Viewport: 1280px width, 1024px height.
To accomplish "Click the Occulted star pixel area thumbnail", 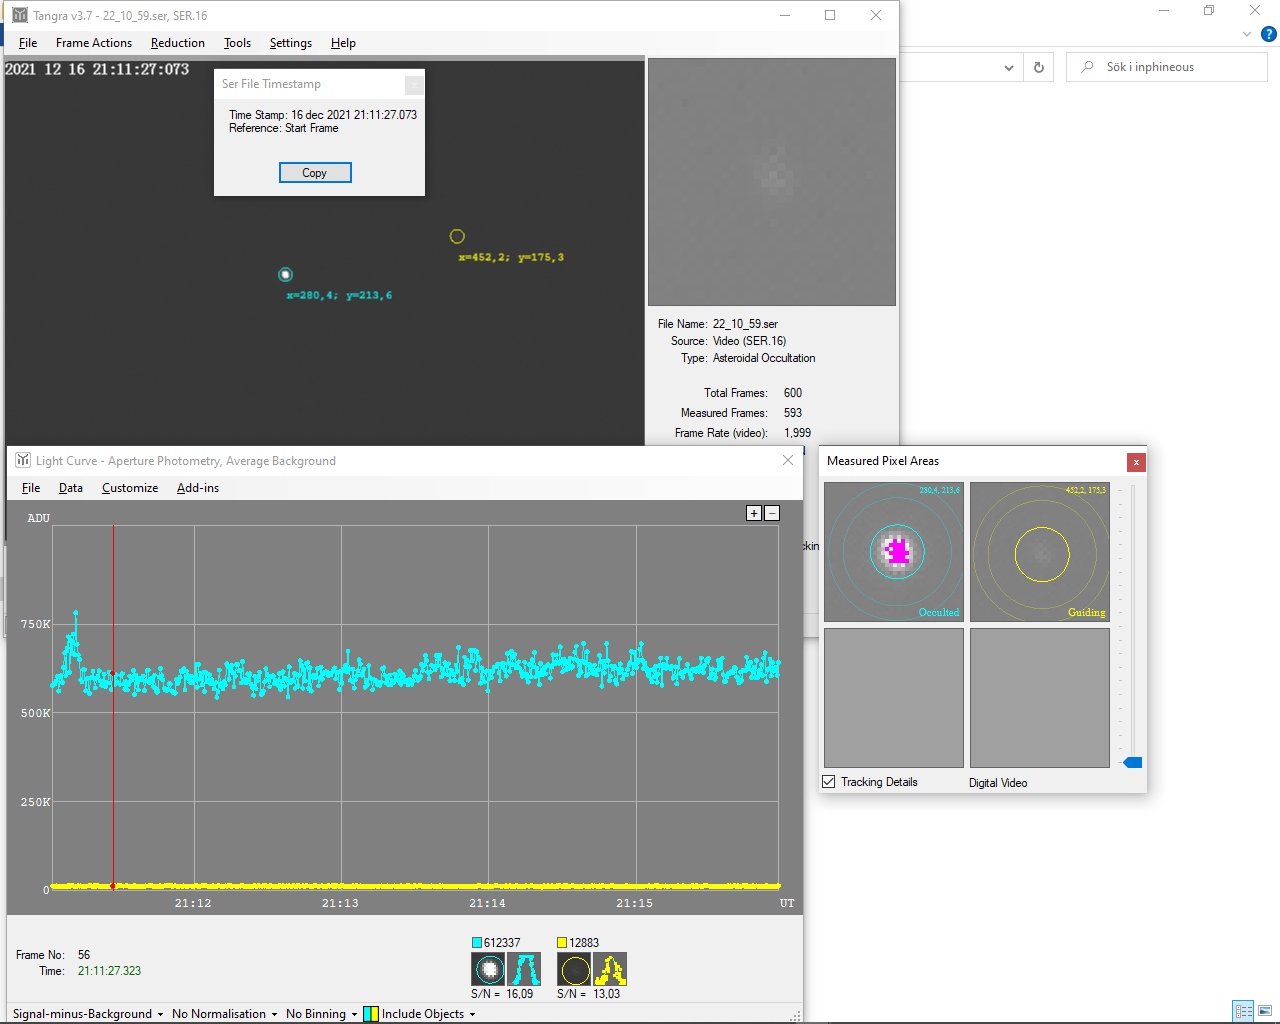I will [894, 552].
